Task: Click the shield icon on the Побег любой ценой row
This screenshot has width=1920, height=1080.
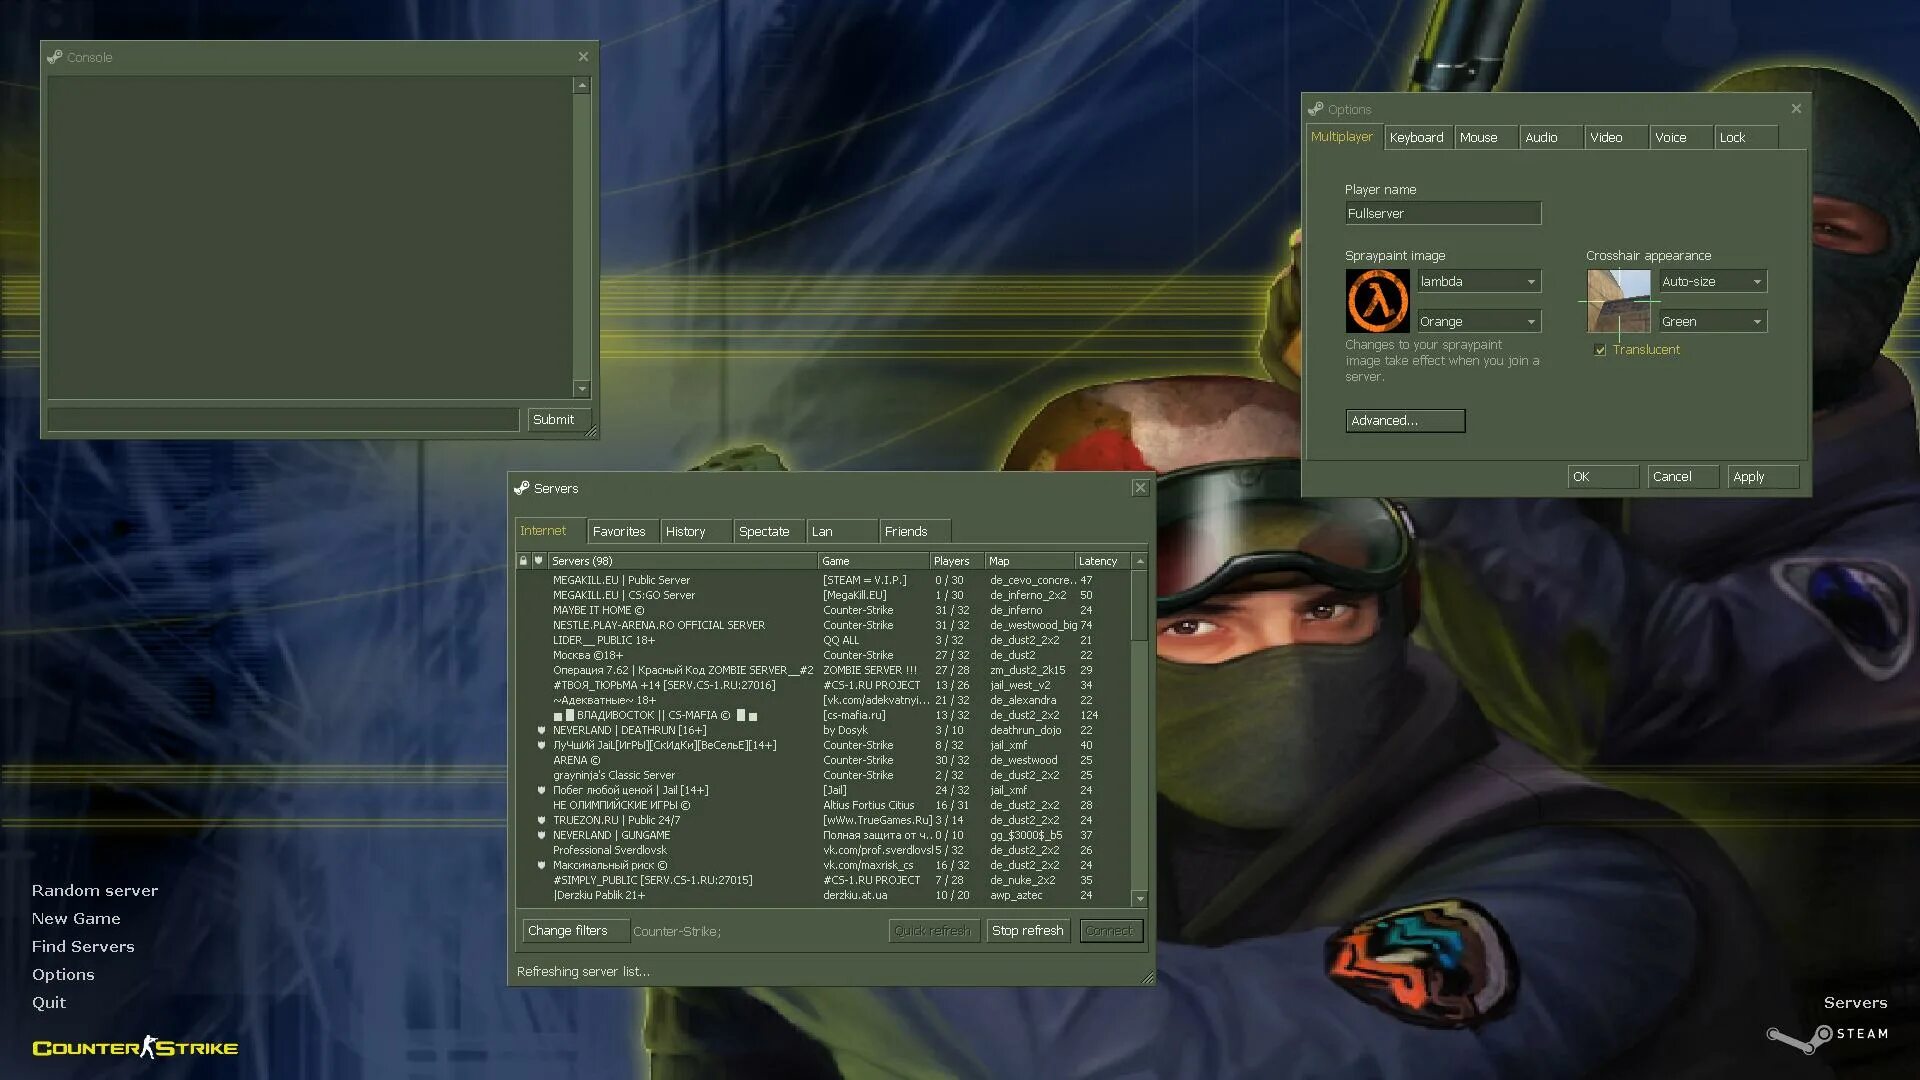Action: [x=541, y=790]
